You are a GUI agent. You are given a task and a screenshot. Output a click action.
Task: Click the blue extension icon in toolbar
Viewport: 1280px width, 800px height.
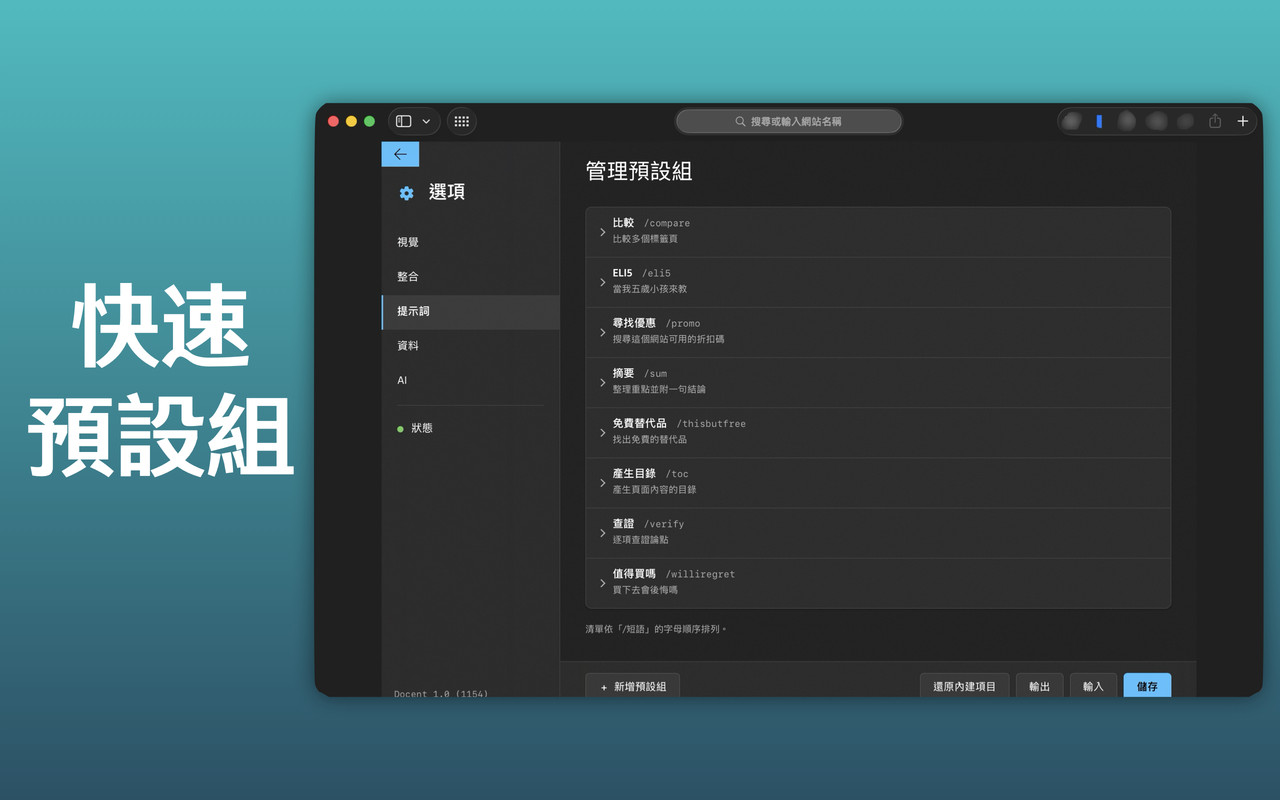[x=1099, y=121]
